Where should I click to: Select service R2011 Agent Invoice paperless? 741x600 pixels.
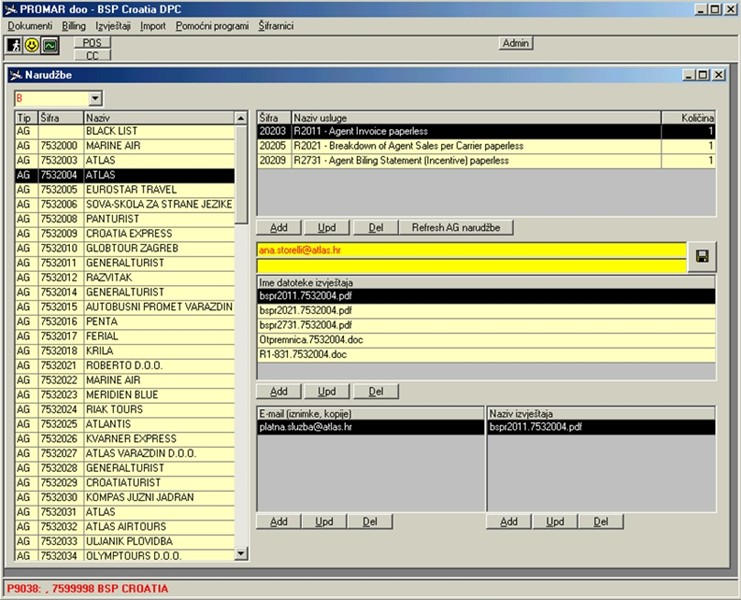486,131
